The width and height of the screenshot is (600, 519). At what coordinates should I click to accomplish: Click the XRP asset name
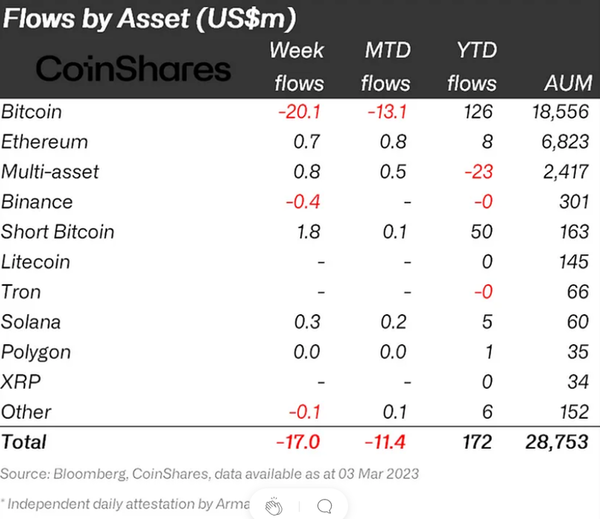pyautogui.click(x=20, y=382)
